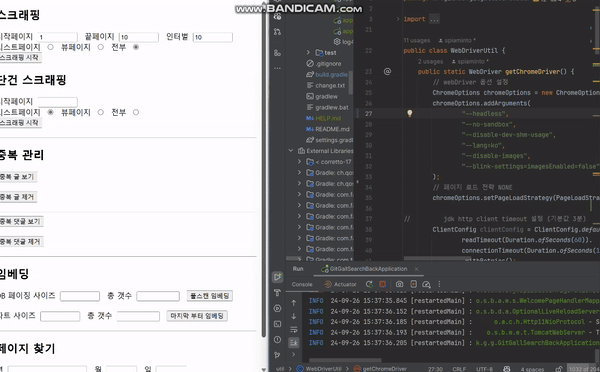Click the 중복 댓글 제거 button
The width and height of the screenshot is (600, 372).
pos(21,242)
